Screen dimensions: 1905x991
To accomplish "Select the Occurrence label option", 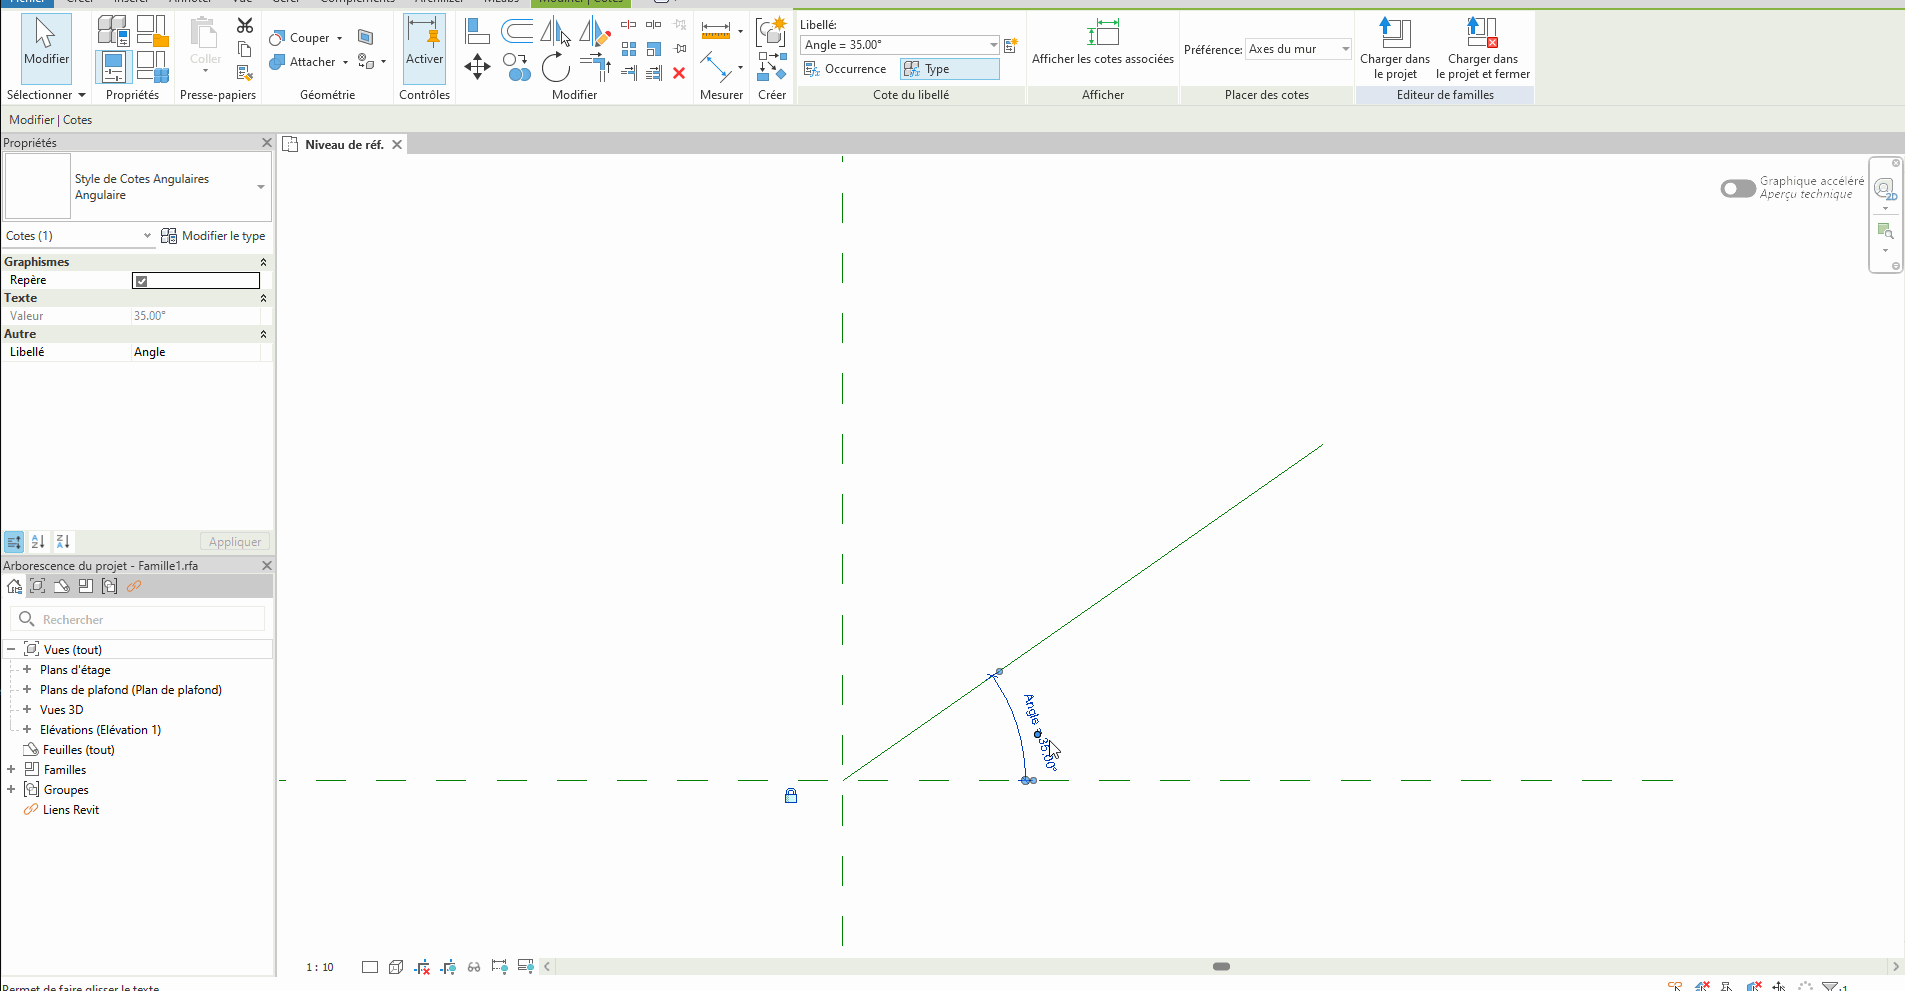I will click(x=845, y=69).
